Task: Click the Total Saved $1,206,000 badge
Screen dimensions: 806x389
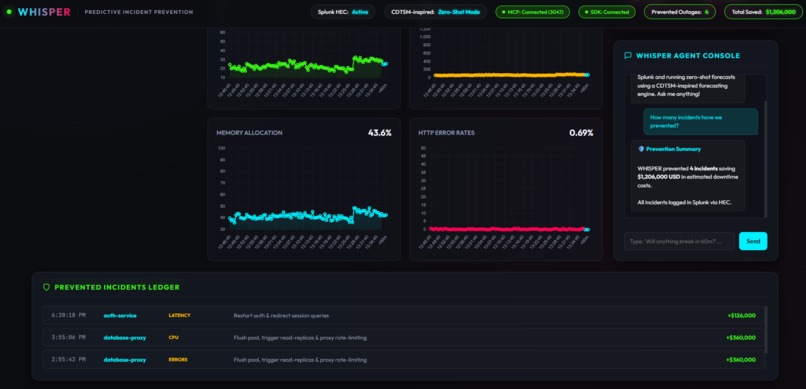Action: click(x=762, y=12)
